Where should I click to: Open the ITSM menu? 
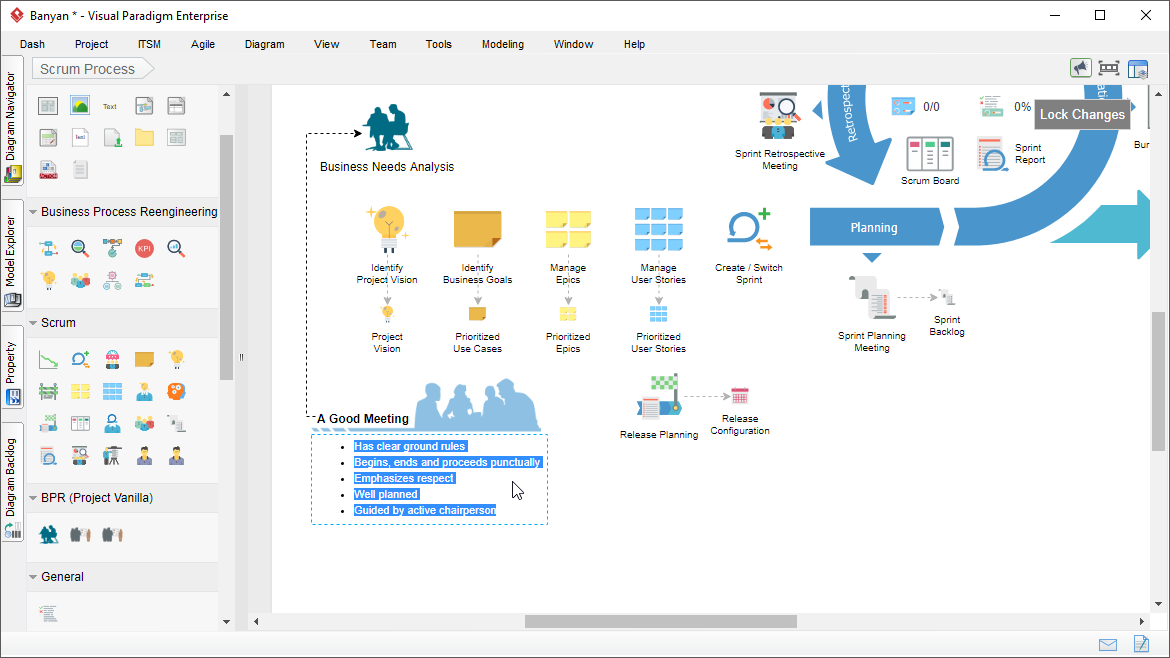tap(149, 44)
